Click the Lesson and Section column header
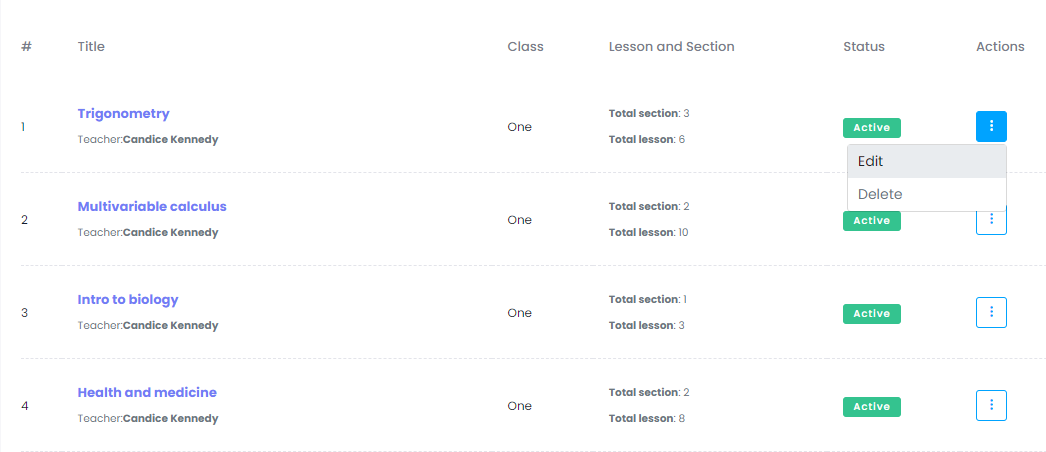 671,46
